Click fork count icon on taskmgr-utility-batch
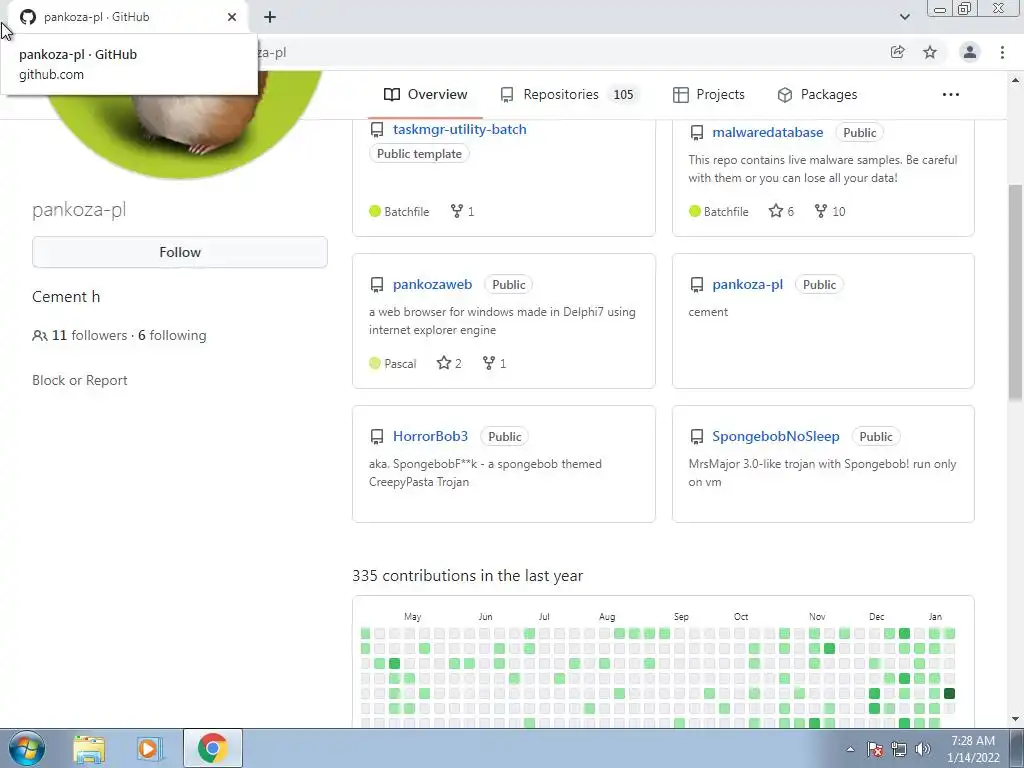The width and height of the screenshot is (1024, 768). click(456, 211)
